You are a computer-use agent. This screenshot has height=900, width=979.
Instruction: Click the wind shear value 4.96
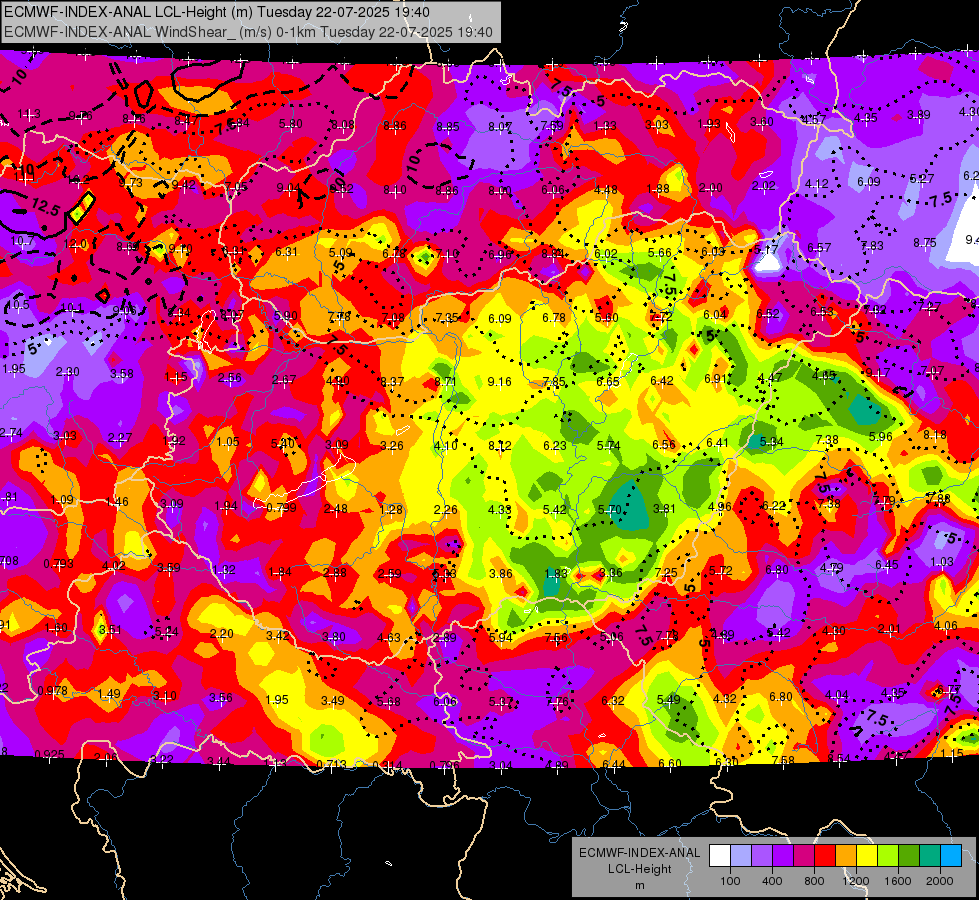coord(719,507)
